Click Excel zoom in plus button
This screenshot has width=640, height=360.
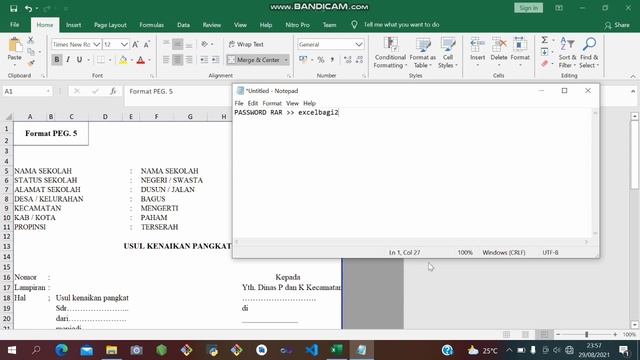[615, 334]
